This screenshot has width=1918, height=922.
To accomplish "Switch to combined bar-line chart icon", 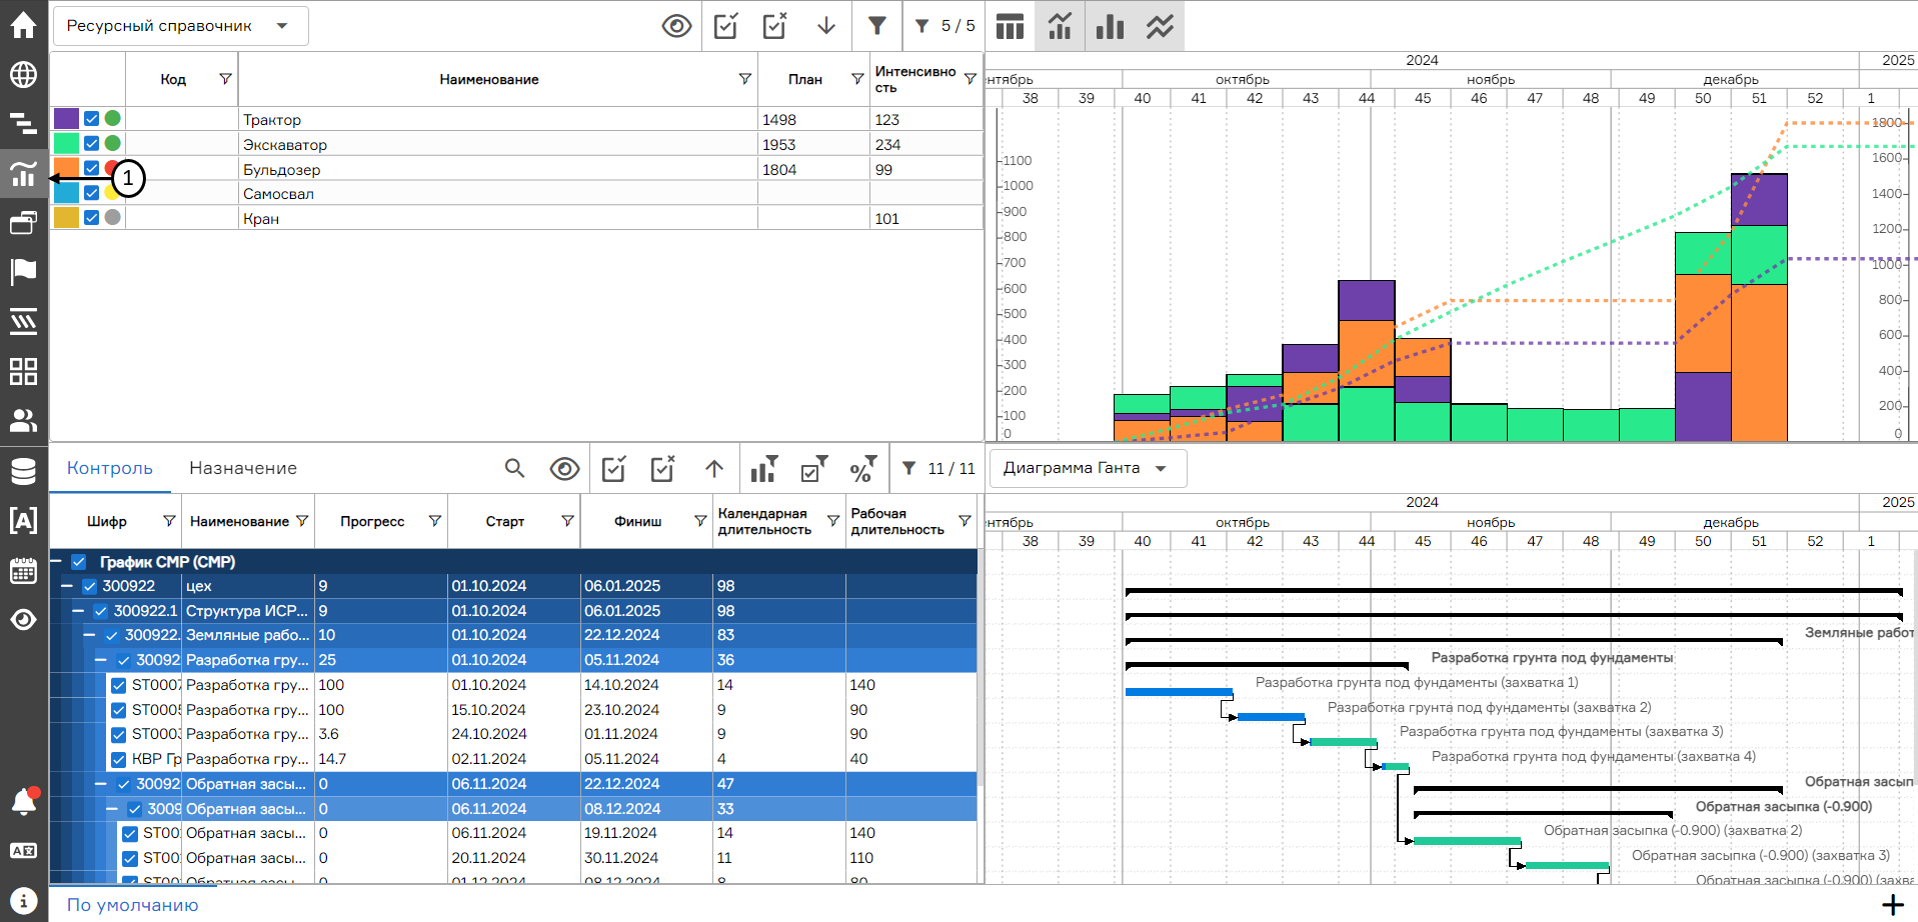I will [x=1060, y=26].
